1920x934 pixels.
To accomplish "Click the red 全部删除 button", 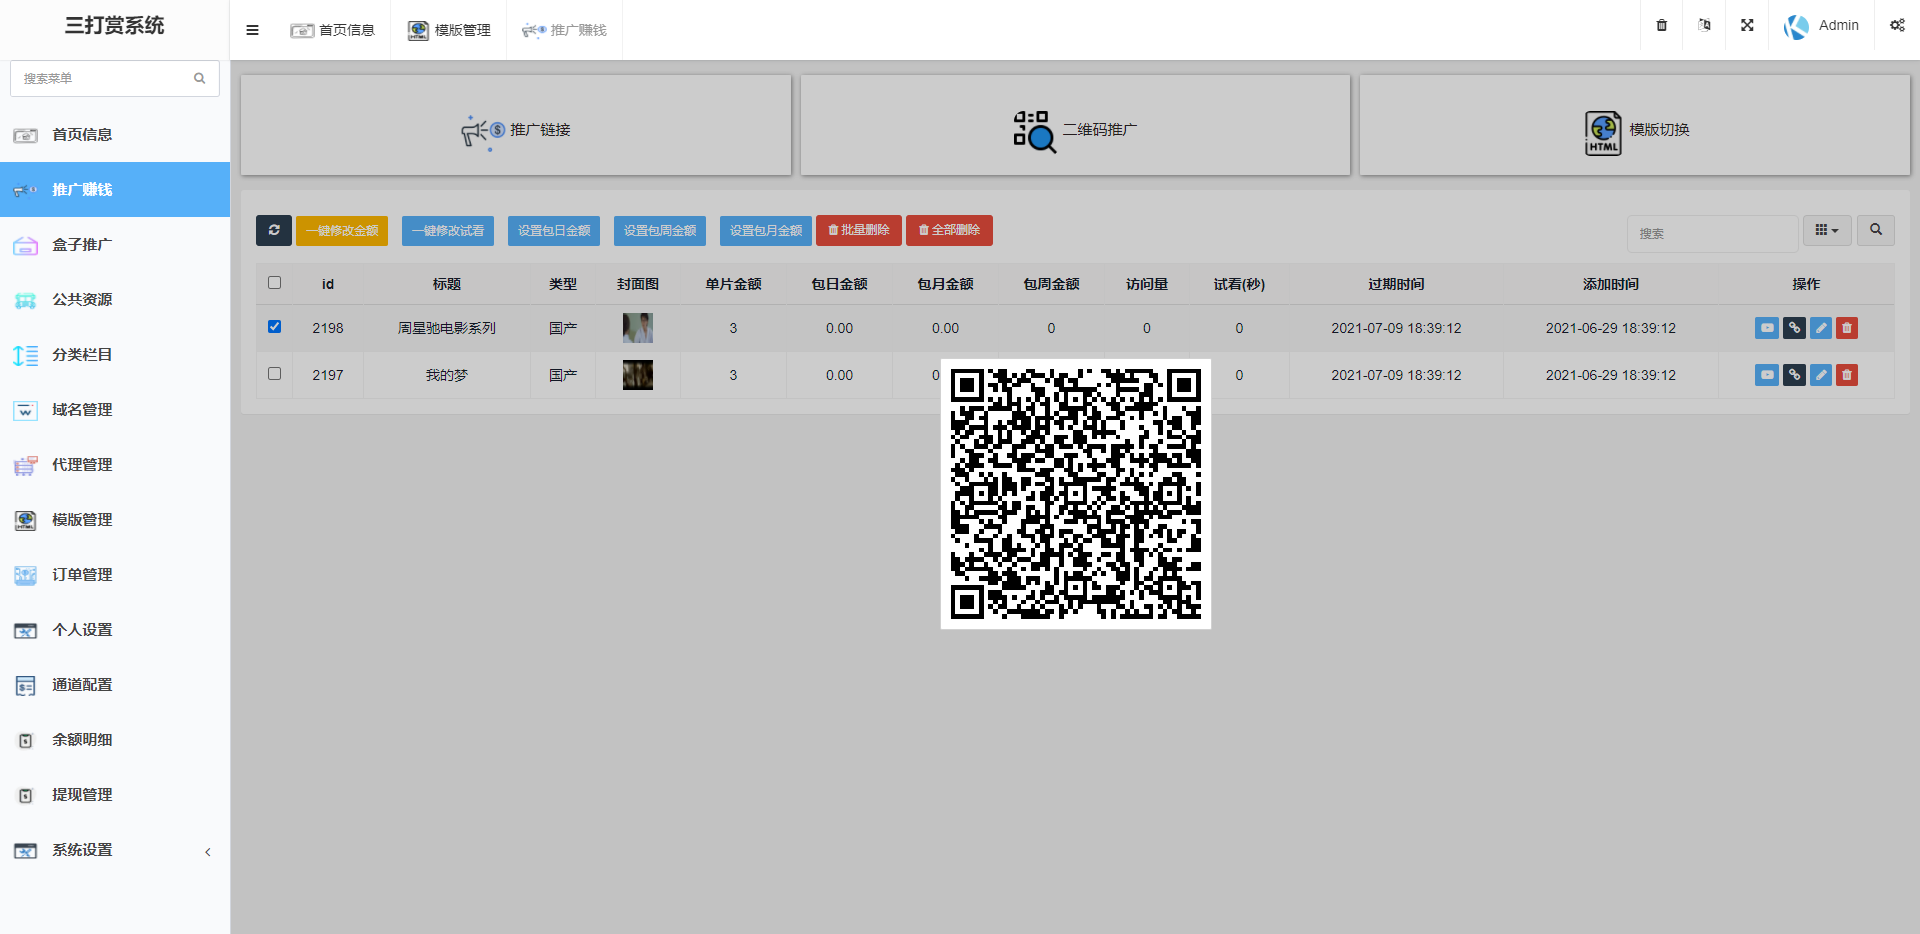I will click(949, 230).
